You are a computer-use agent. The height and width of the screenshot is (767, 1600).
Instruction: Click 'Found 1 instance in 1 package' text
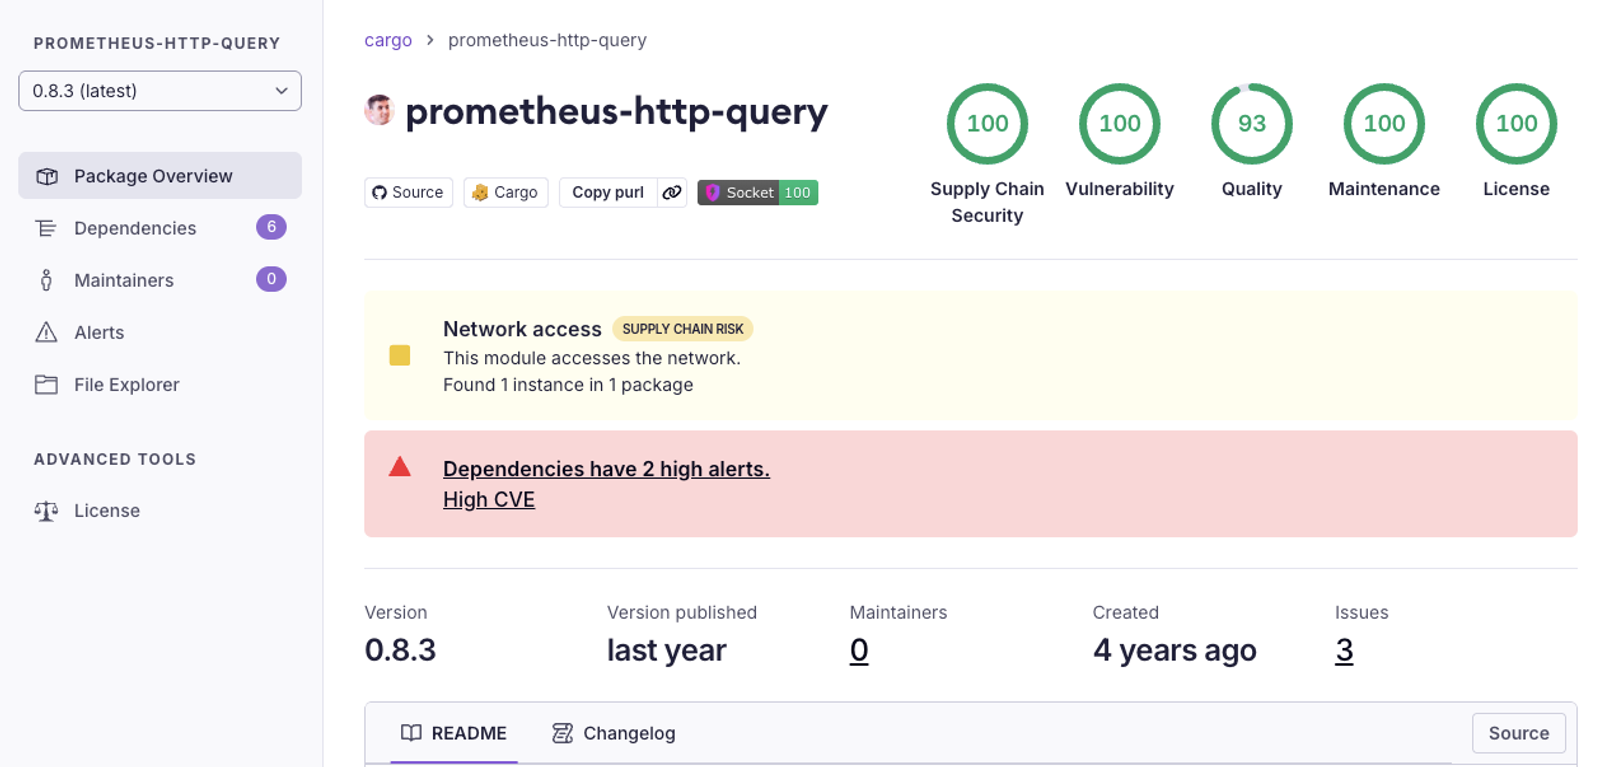point(568,385)
